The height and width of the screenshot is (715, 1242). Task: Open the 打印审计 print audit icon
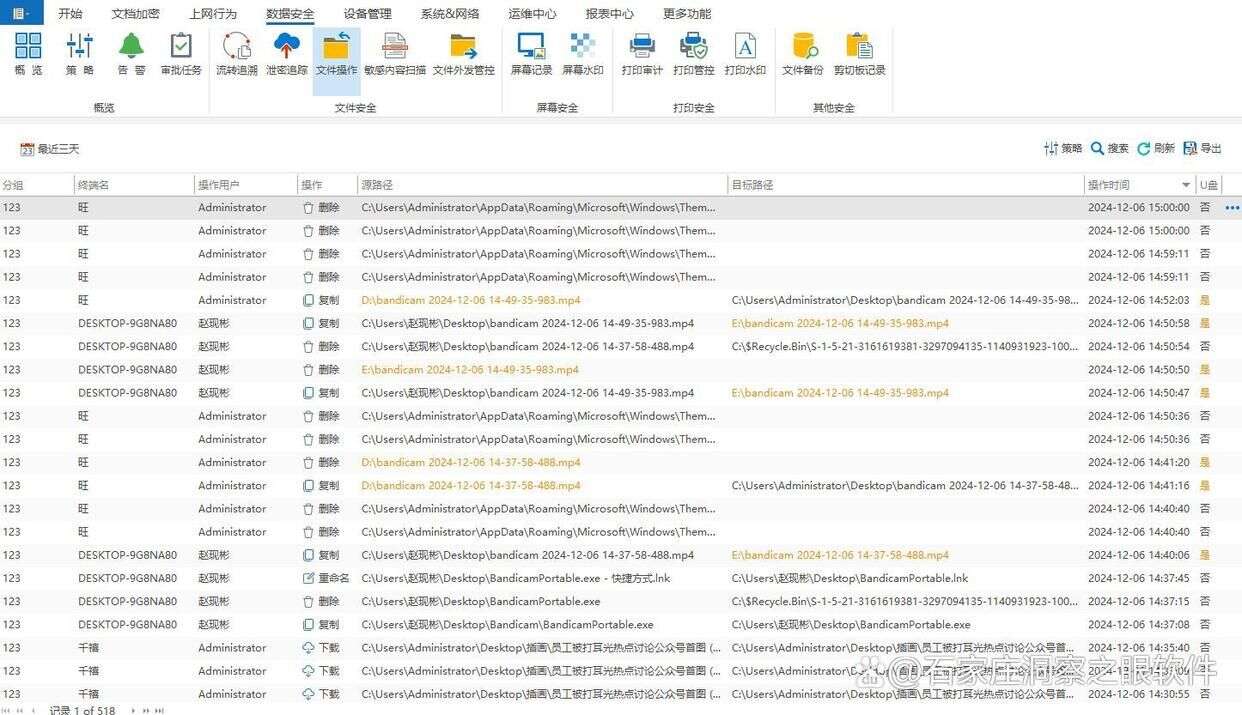point(641,52)
